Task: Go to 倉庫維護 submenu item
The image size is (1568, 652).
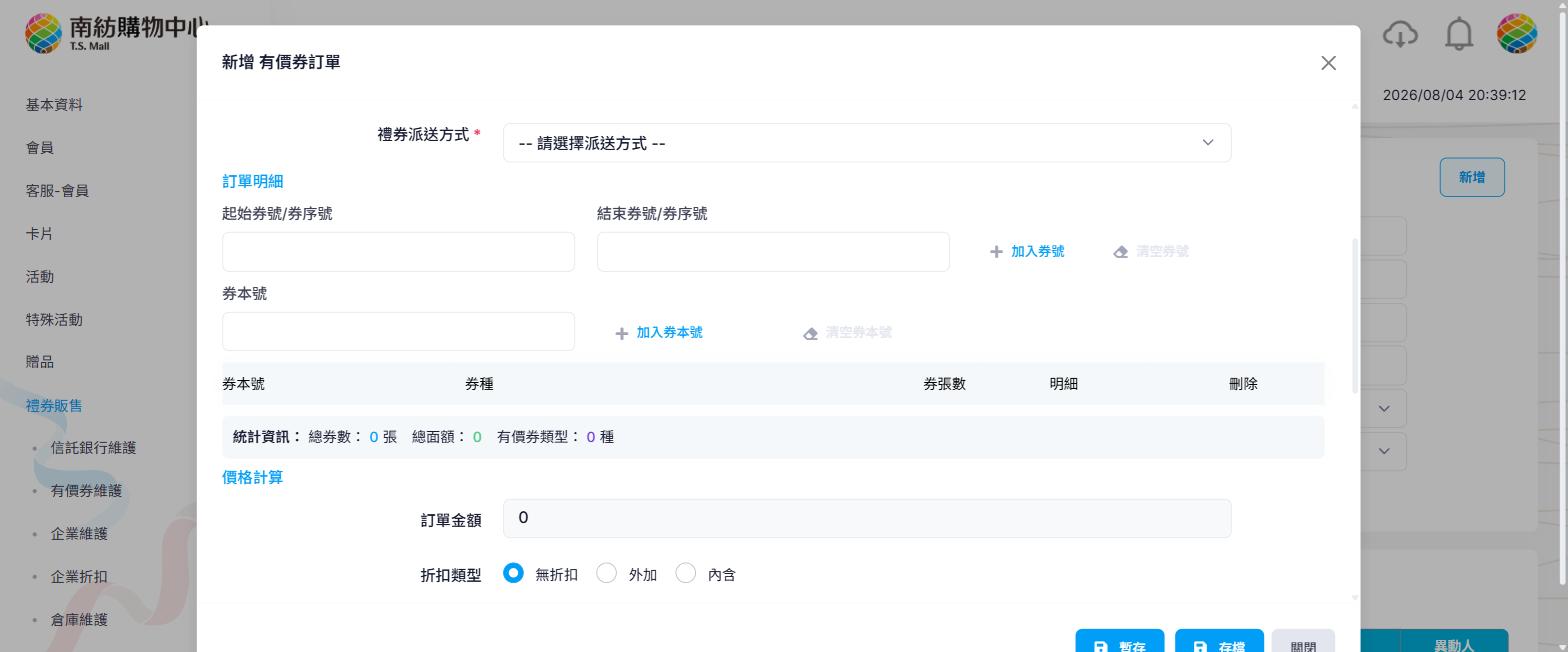Action: coord(79,620)
